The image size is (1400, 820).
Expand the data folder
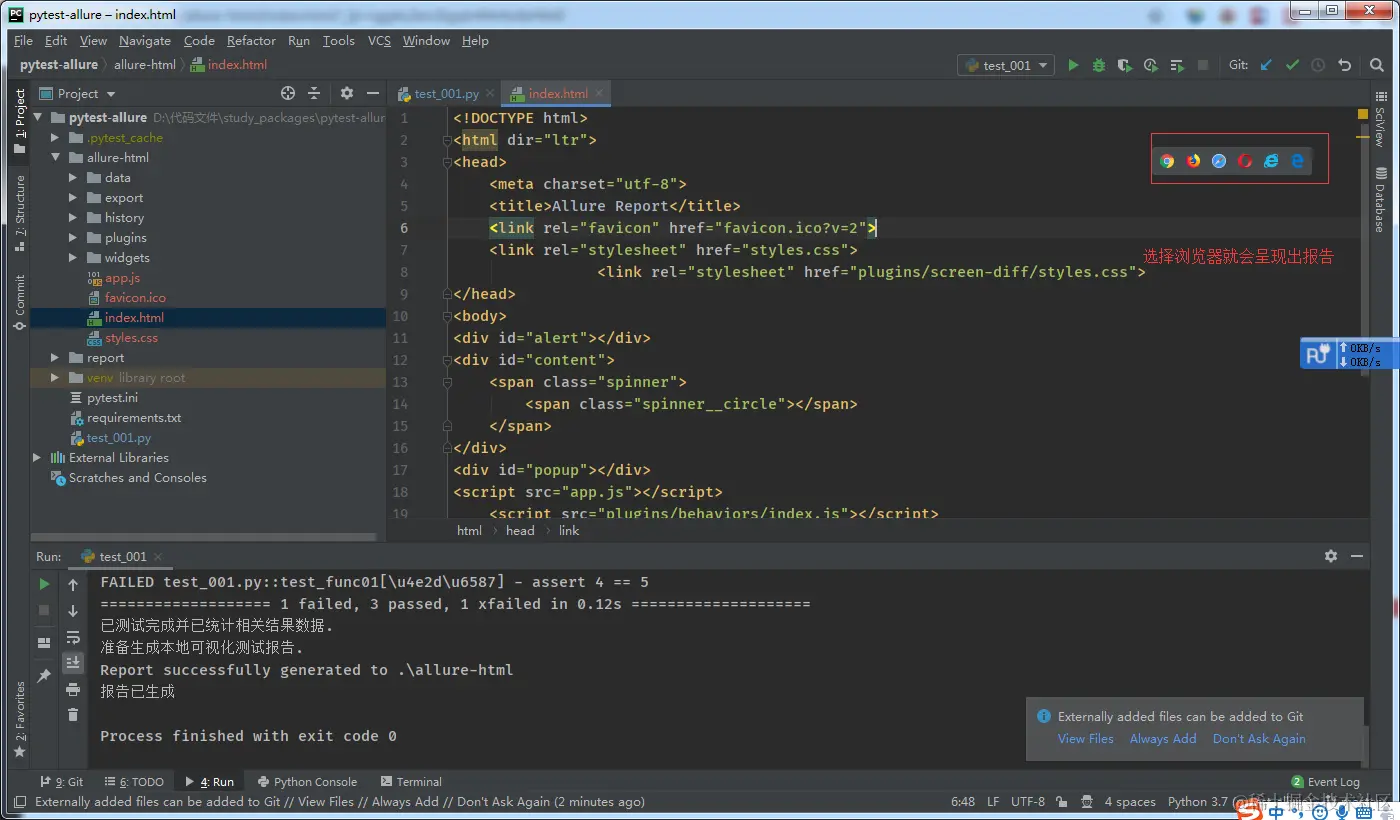73,178
